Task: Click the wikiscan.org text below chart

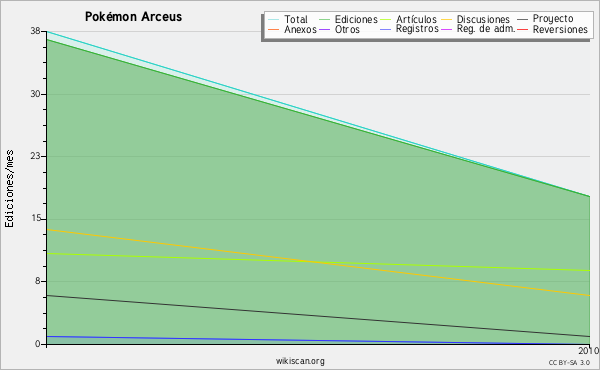Action: point(300,361)
